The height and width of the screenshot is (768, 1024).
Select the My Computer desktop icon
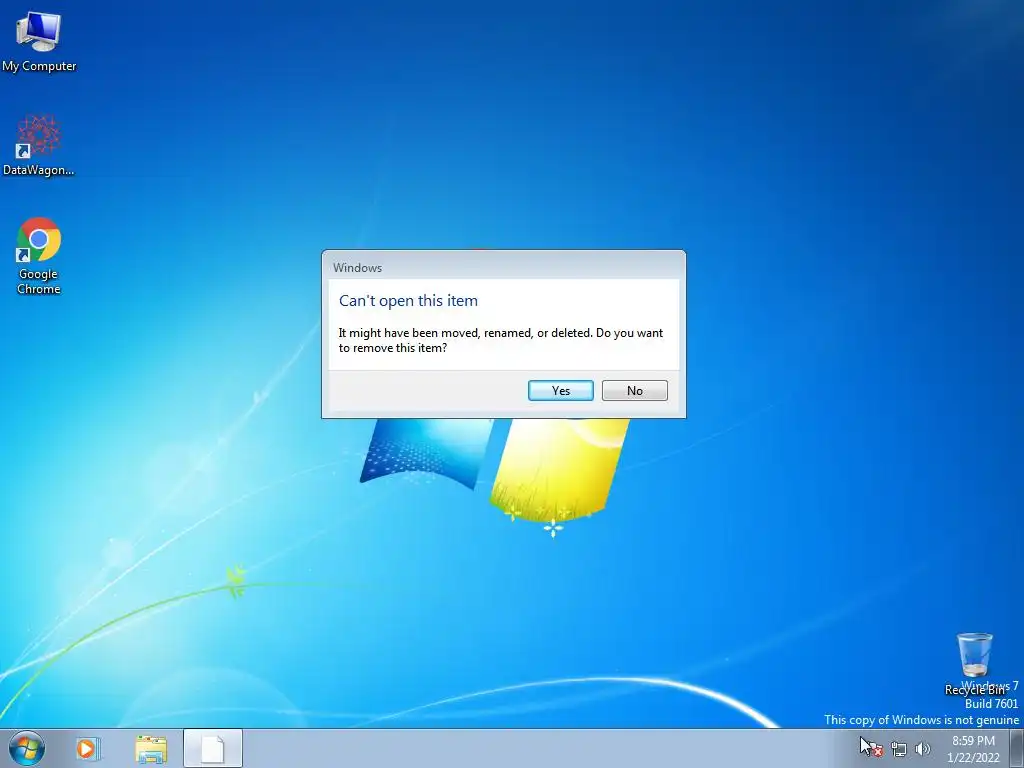pos(39,41)
